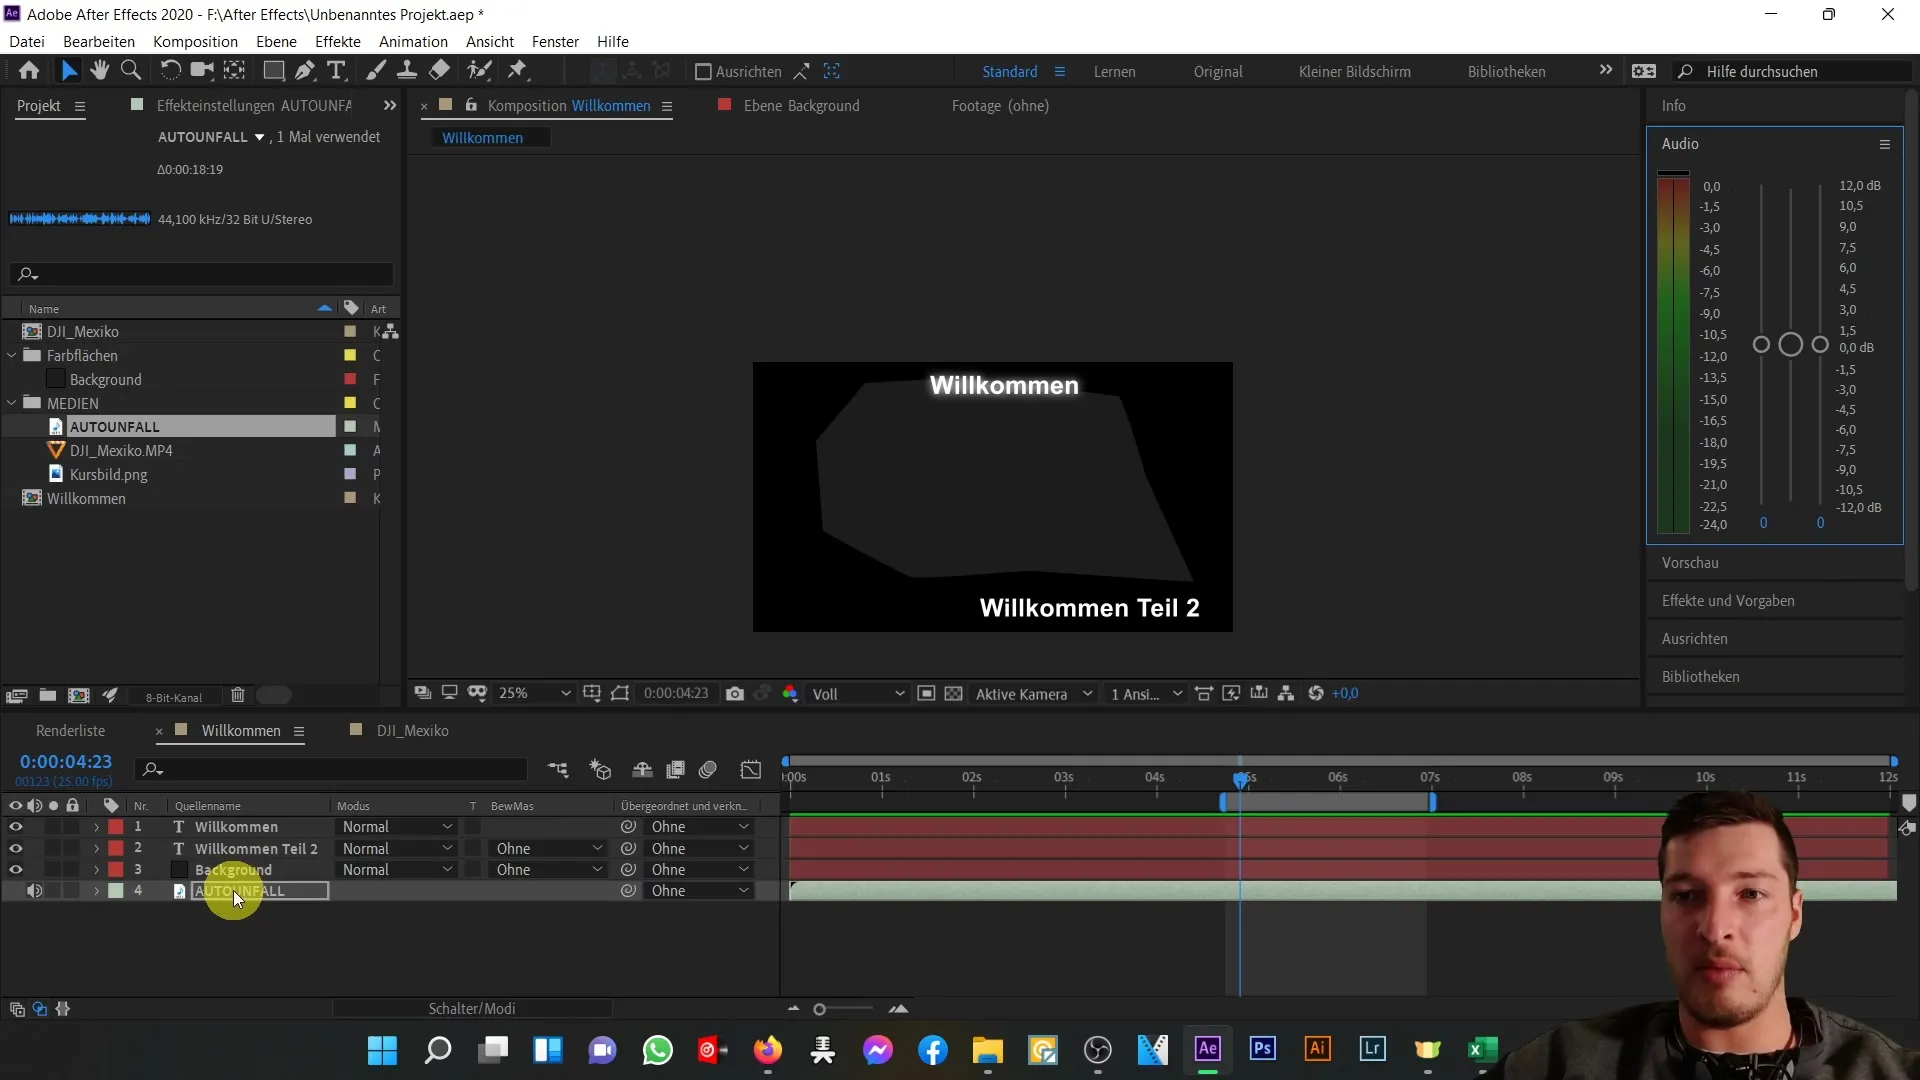Toggle visibility of AUTOUNFALL layer
The height and width of the screenshot is (1080, 1920).
13,890
